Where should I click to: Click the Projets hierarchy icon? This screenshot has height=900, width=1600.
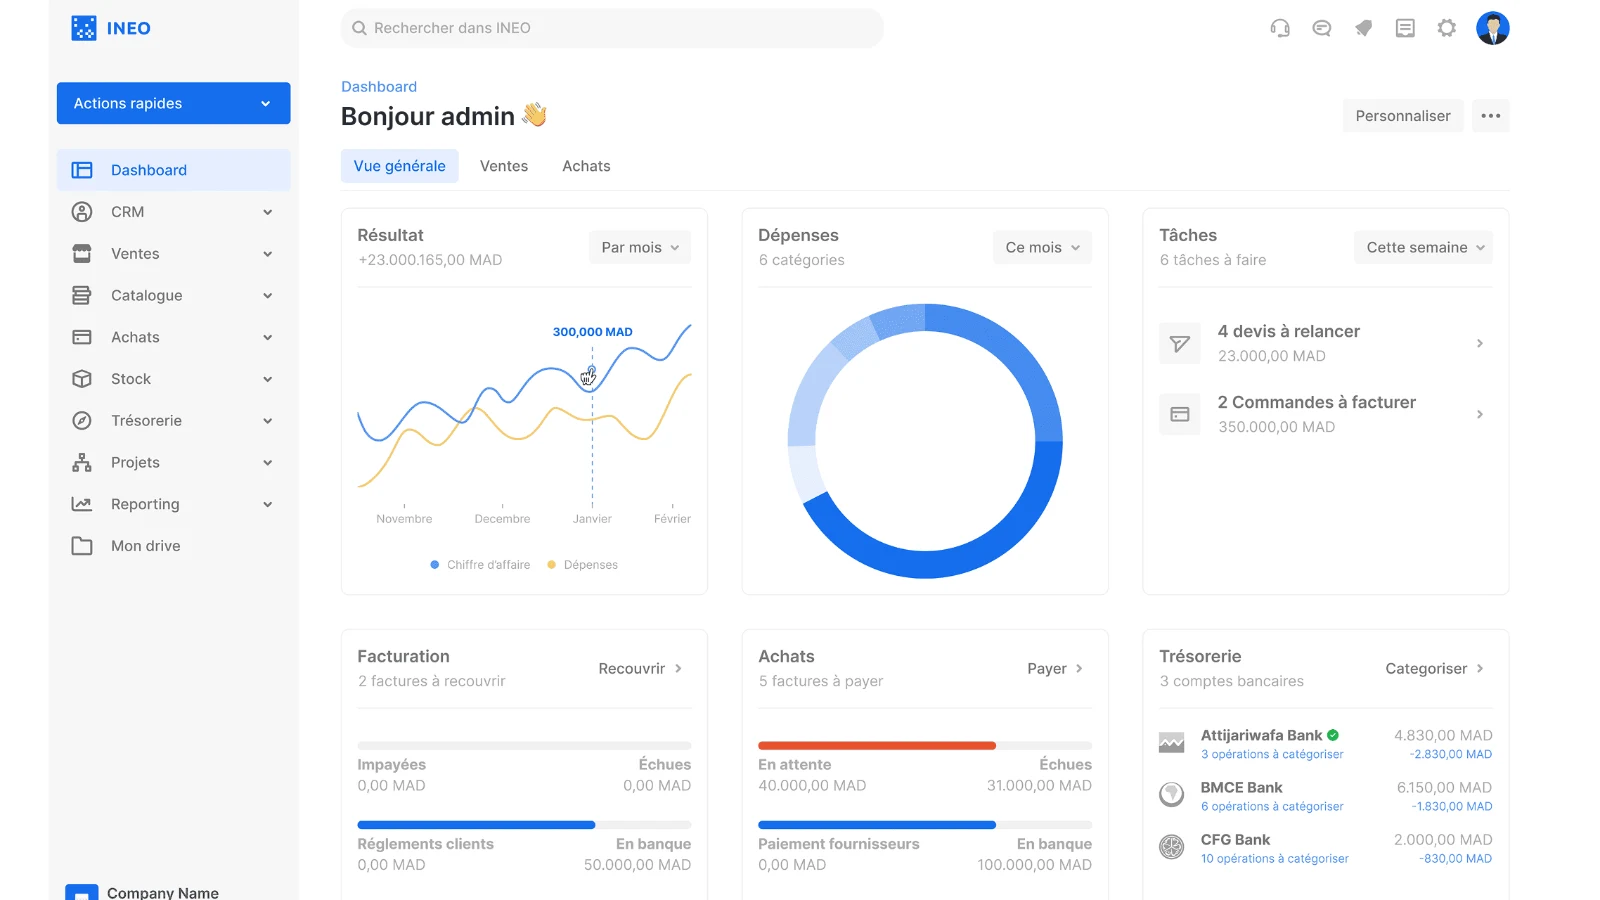82,463
